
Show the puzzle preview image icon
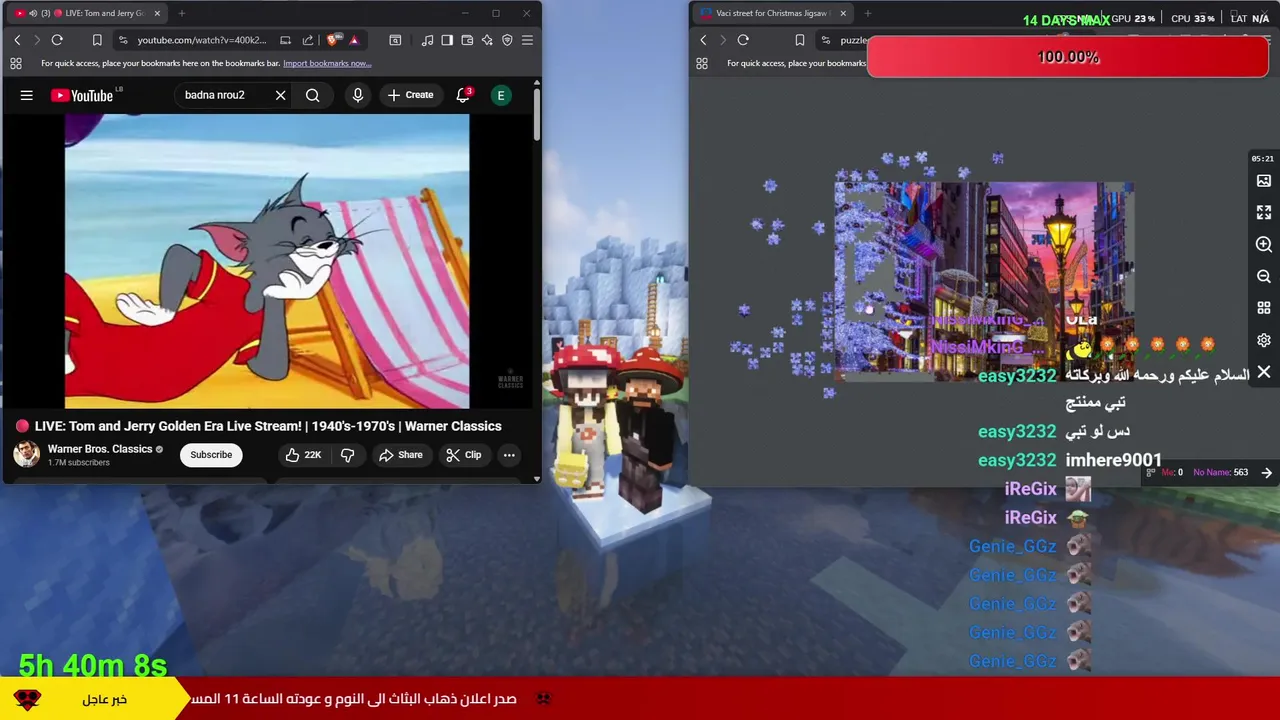tap(1264, 181)
